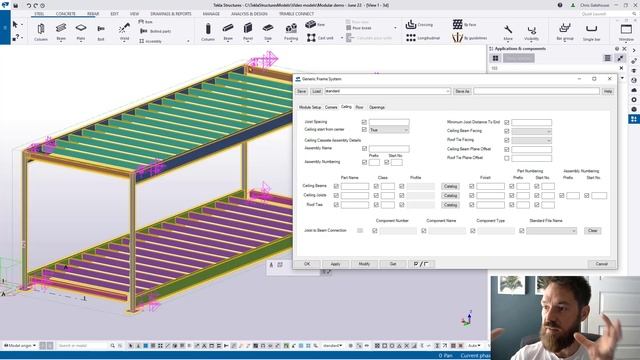The height and width of the screenshot is (360, 640).
Task: Click the Pour break tool
Action: click(358, 28)
